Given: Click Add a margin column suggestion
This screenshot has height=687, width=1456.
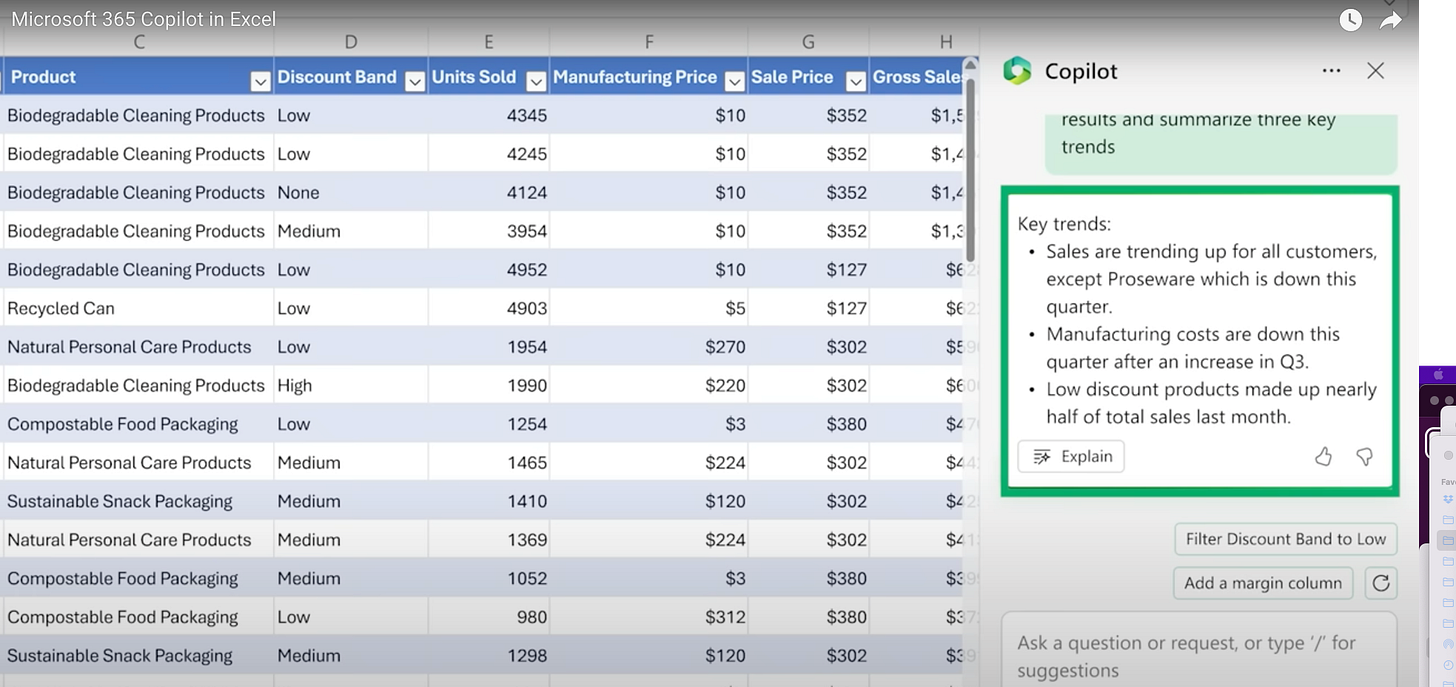Looking at the screenshot, I should coord(1263,583).
